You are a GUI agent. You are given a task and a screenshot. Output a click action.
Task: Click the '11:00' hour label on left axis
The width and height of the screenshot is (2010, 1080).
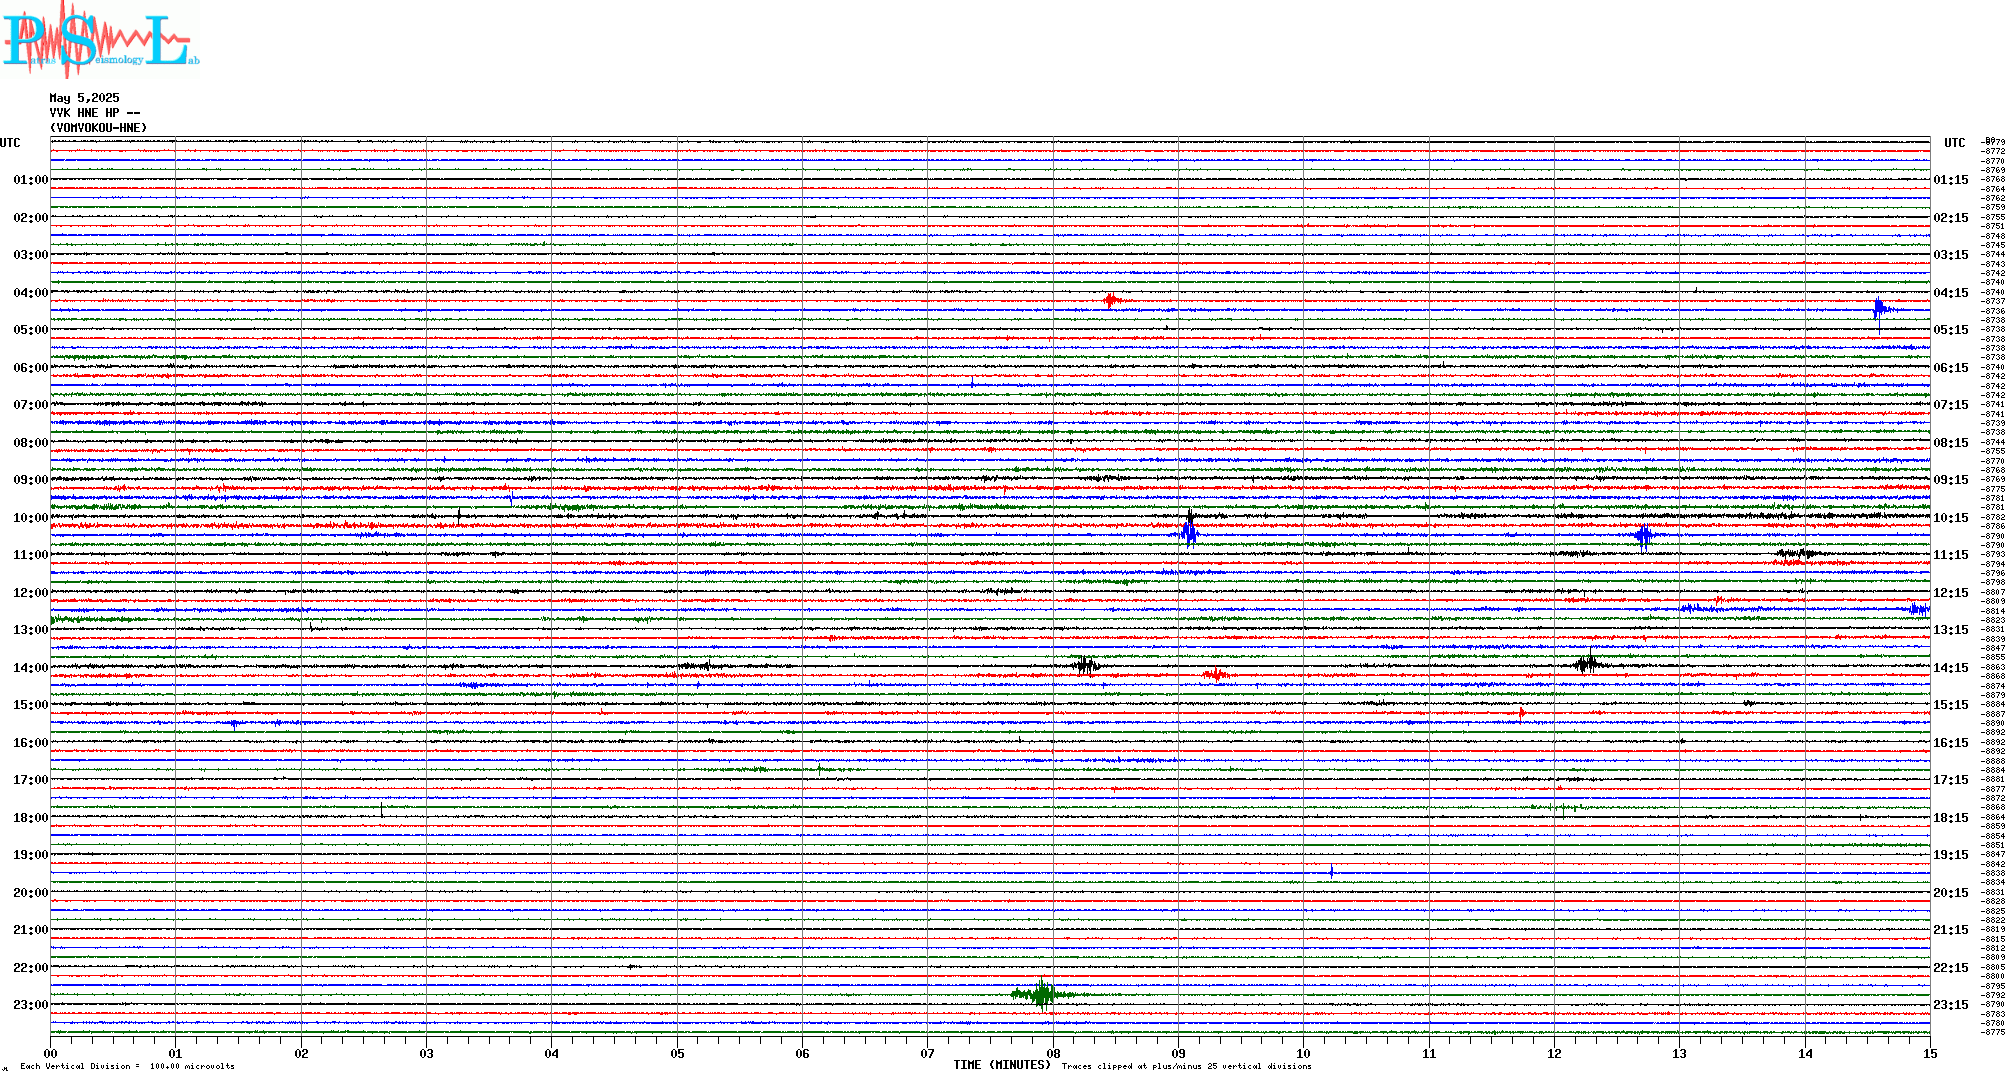30,555
